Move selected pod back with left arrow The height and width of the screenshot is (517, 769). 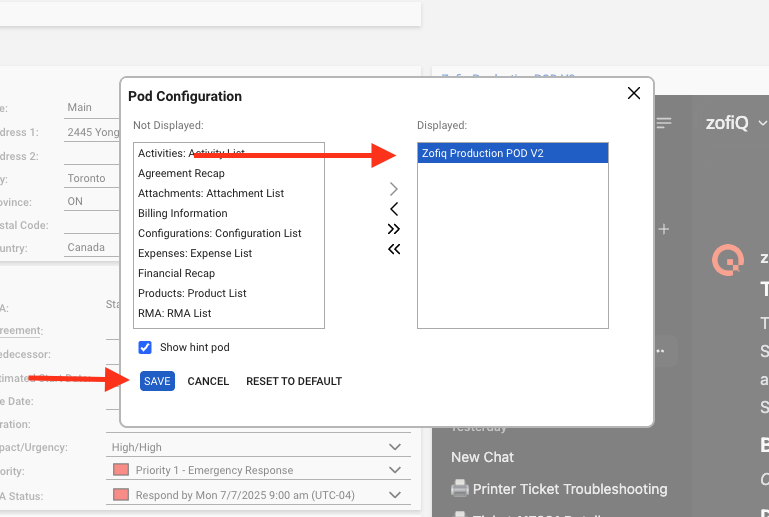(x=393, y=209)
